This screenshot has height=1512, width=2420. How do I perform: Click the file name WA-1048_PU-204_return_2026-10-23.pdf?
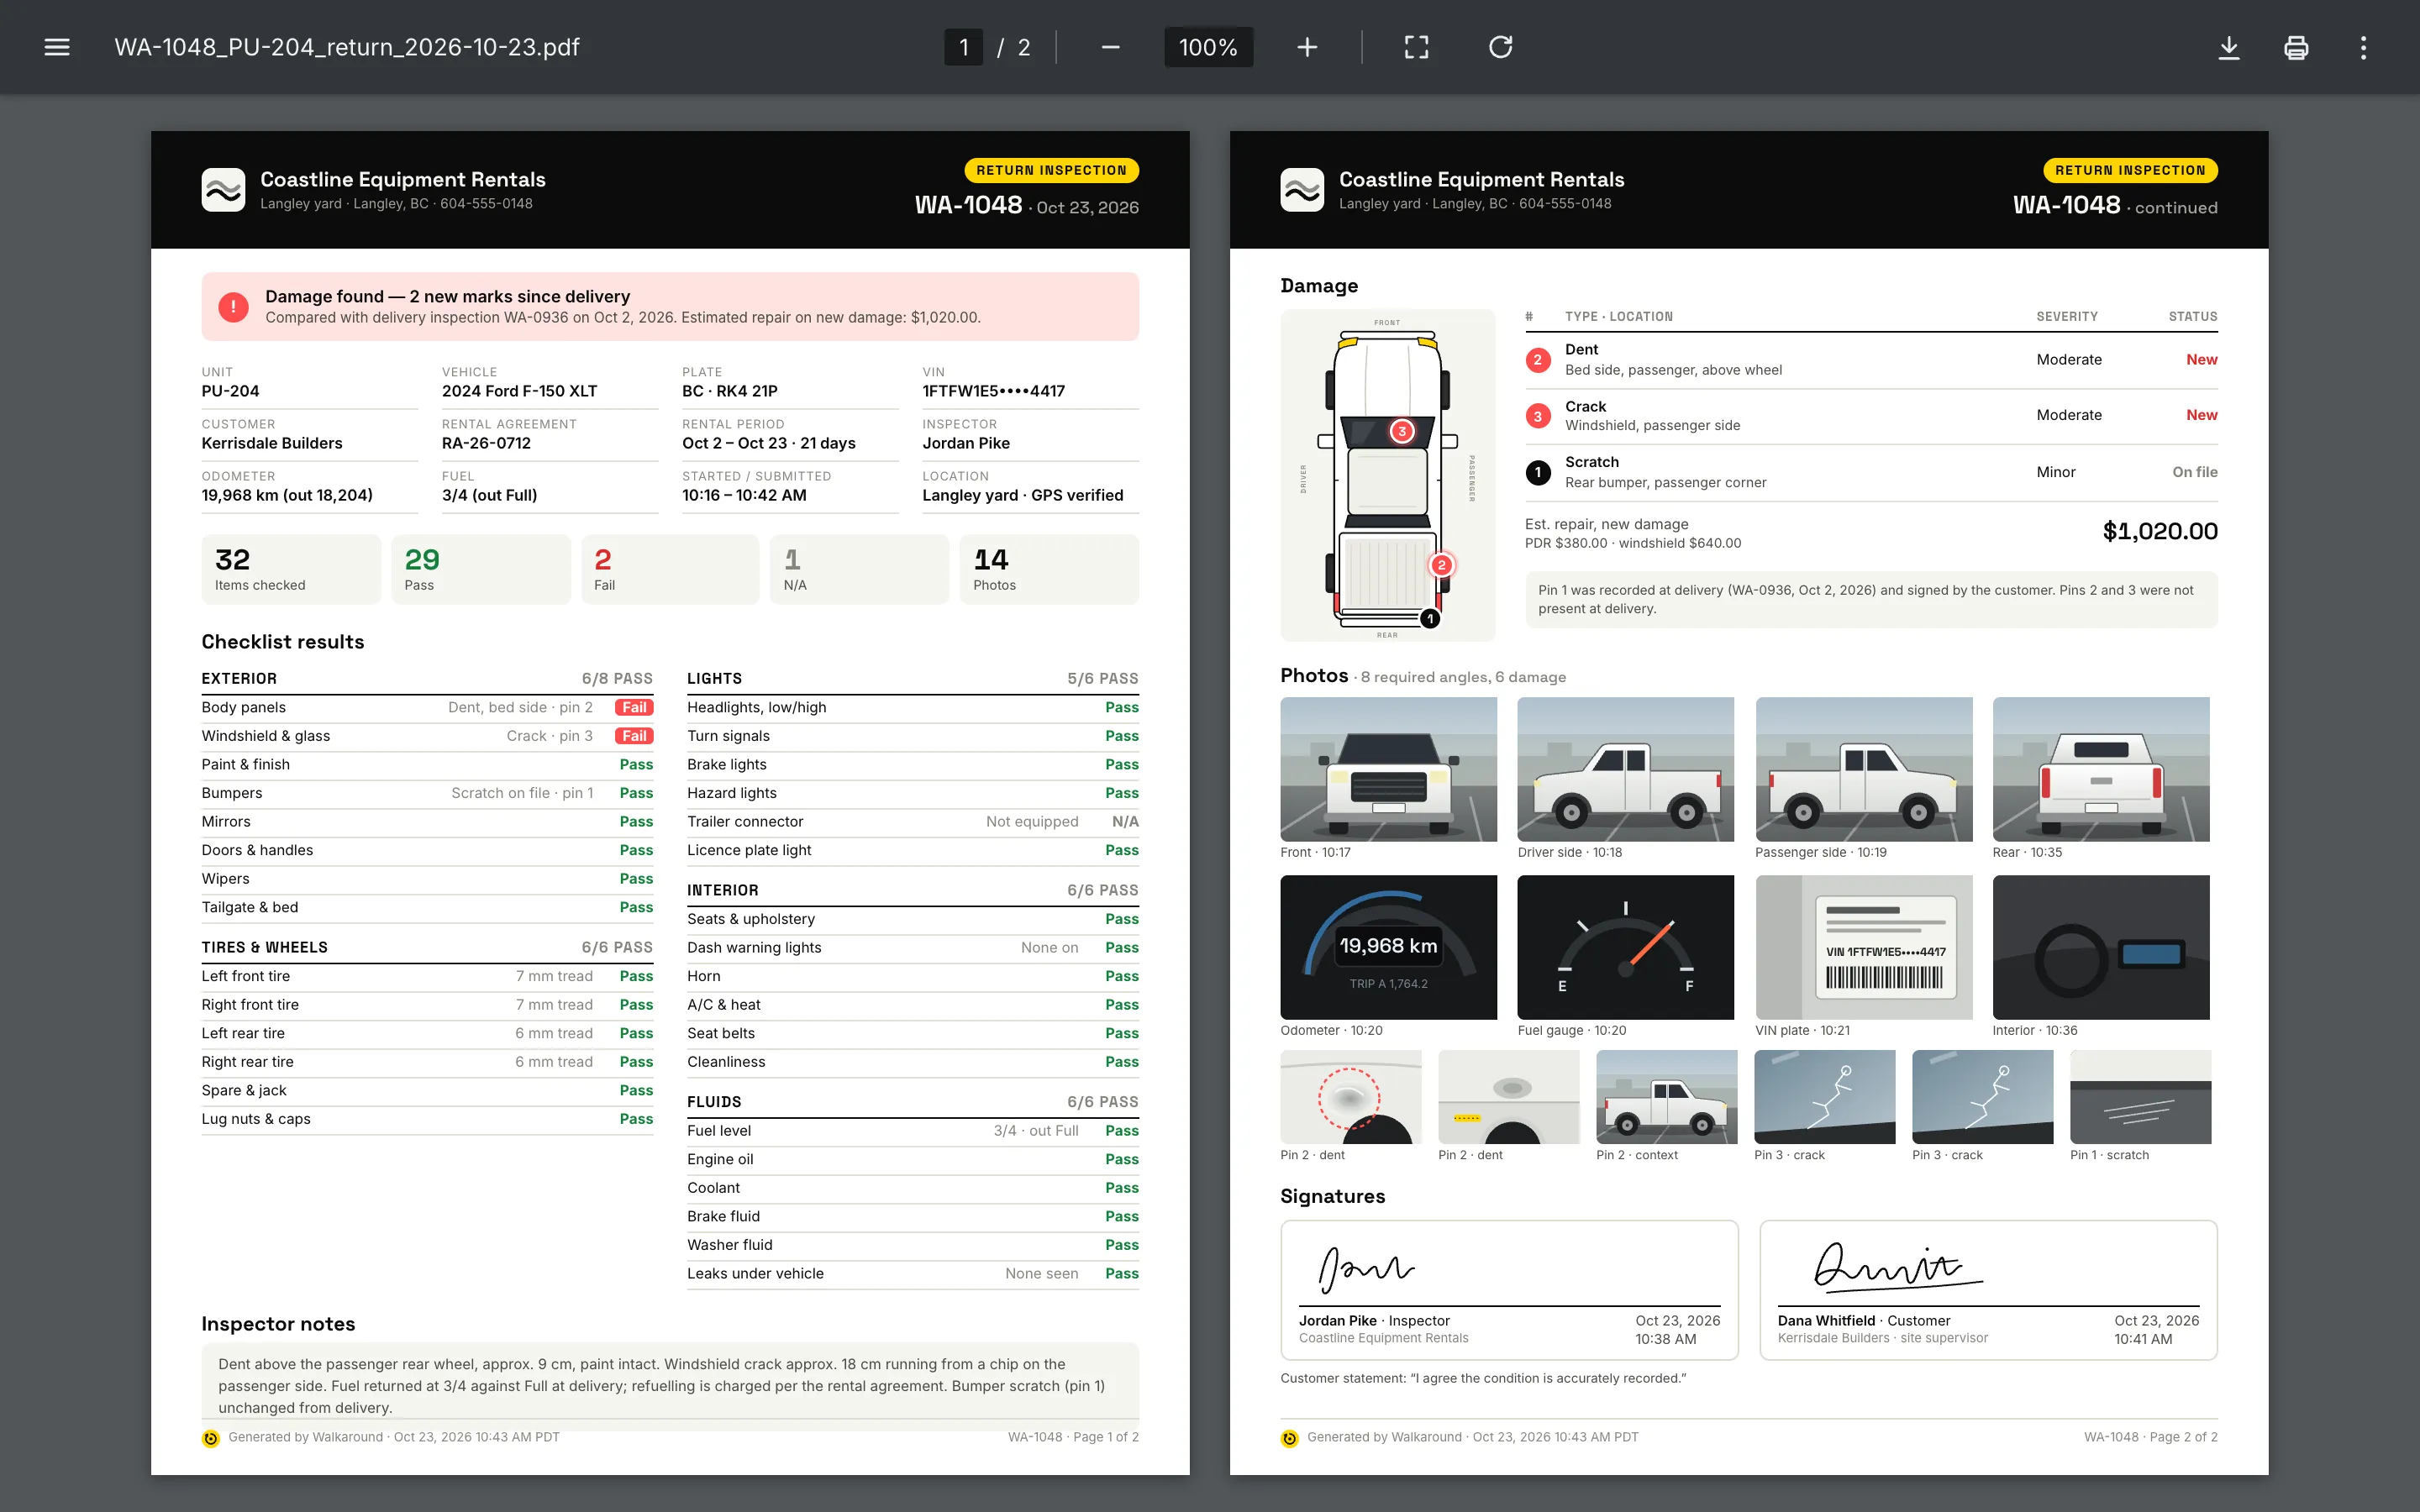click(347, 47)
